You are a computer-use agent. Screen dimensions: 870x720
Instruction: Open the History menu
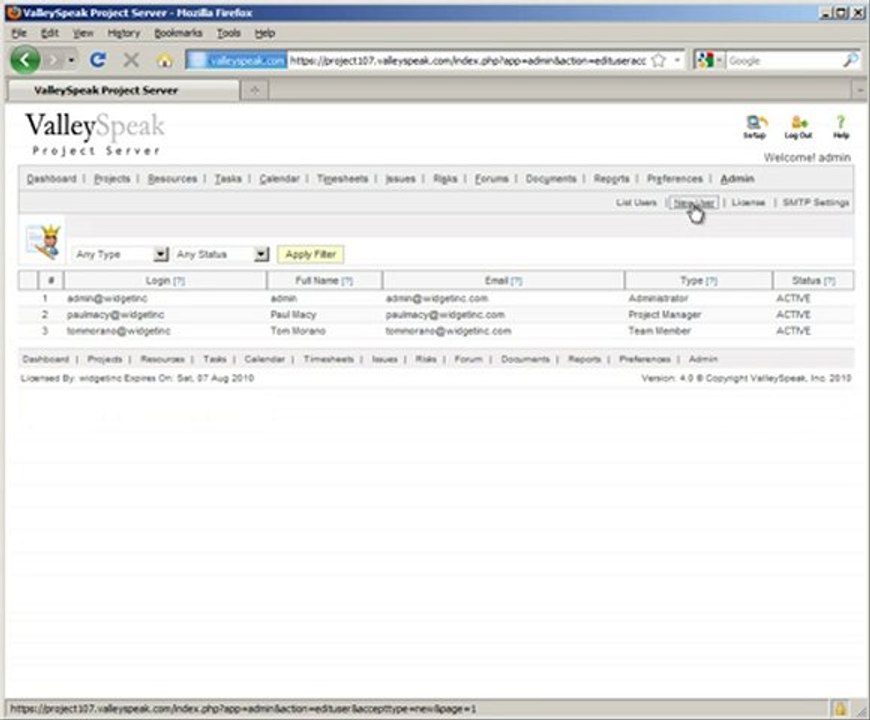[124, 33]
